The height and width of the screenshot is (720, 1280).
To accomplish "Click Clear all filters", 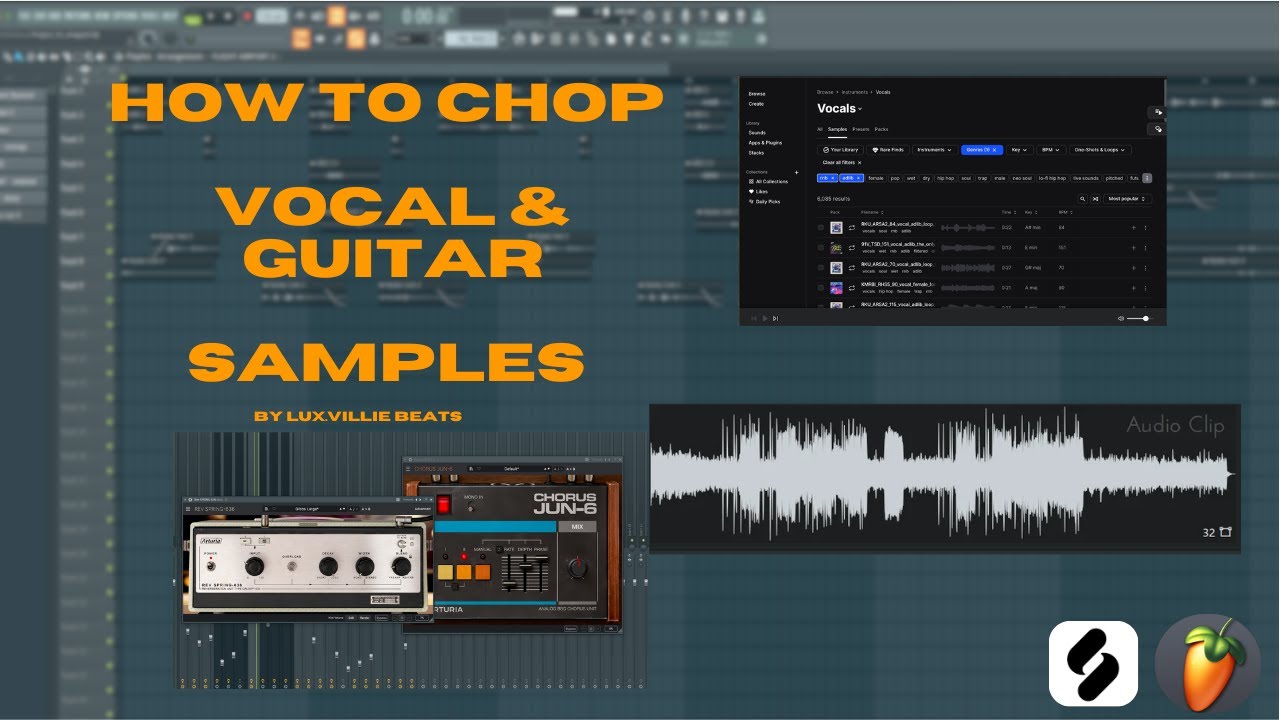I will click(842, 163).
